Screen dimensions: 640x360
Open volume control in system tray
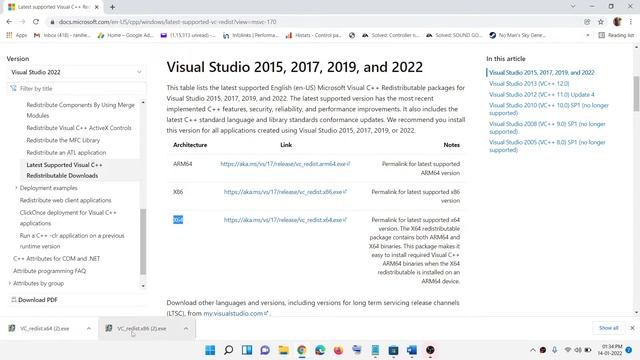coord(578,350)
